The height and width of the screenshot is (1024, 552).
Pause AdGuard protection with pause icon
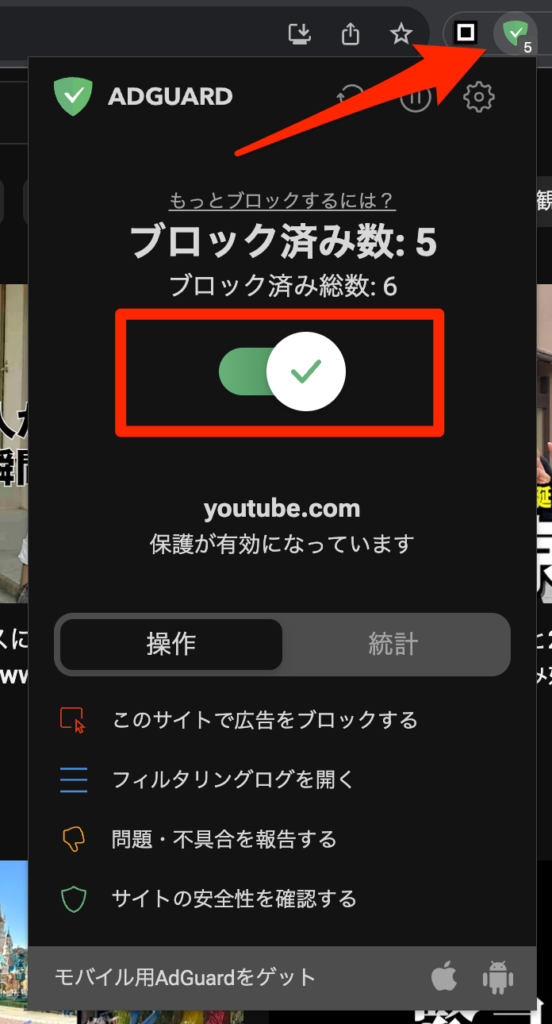415,97
